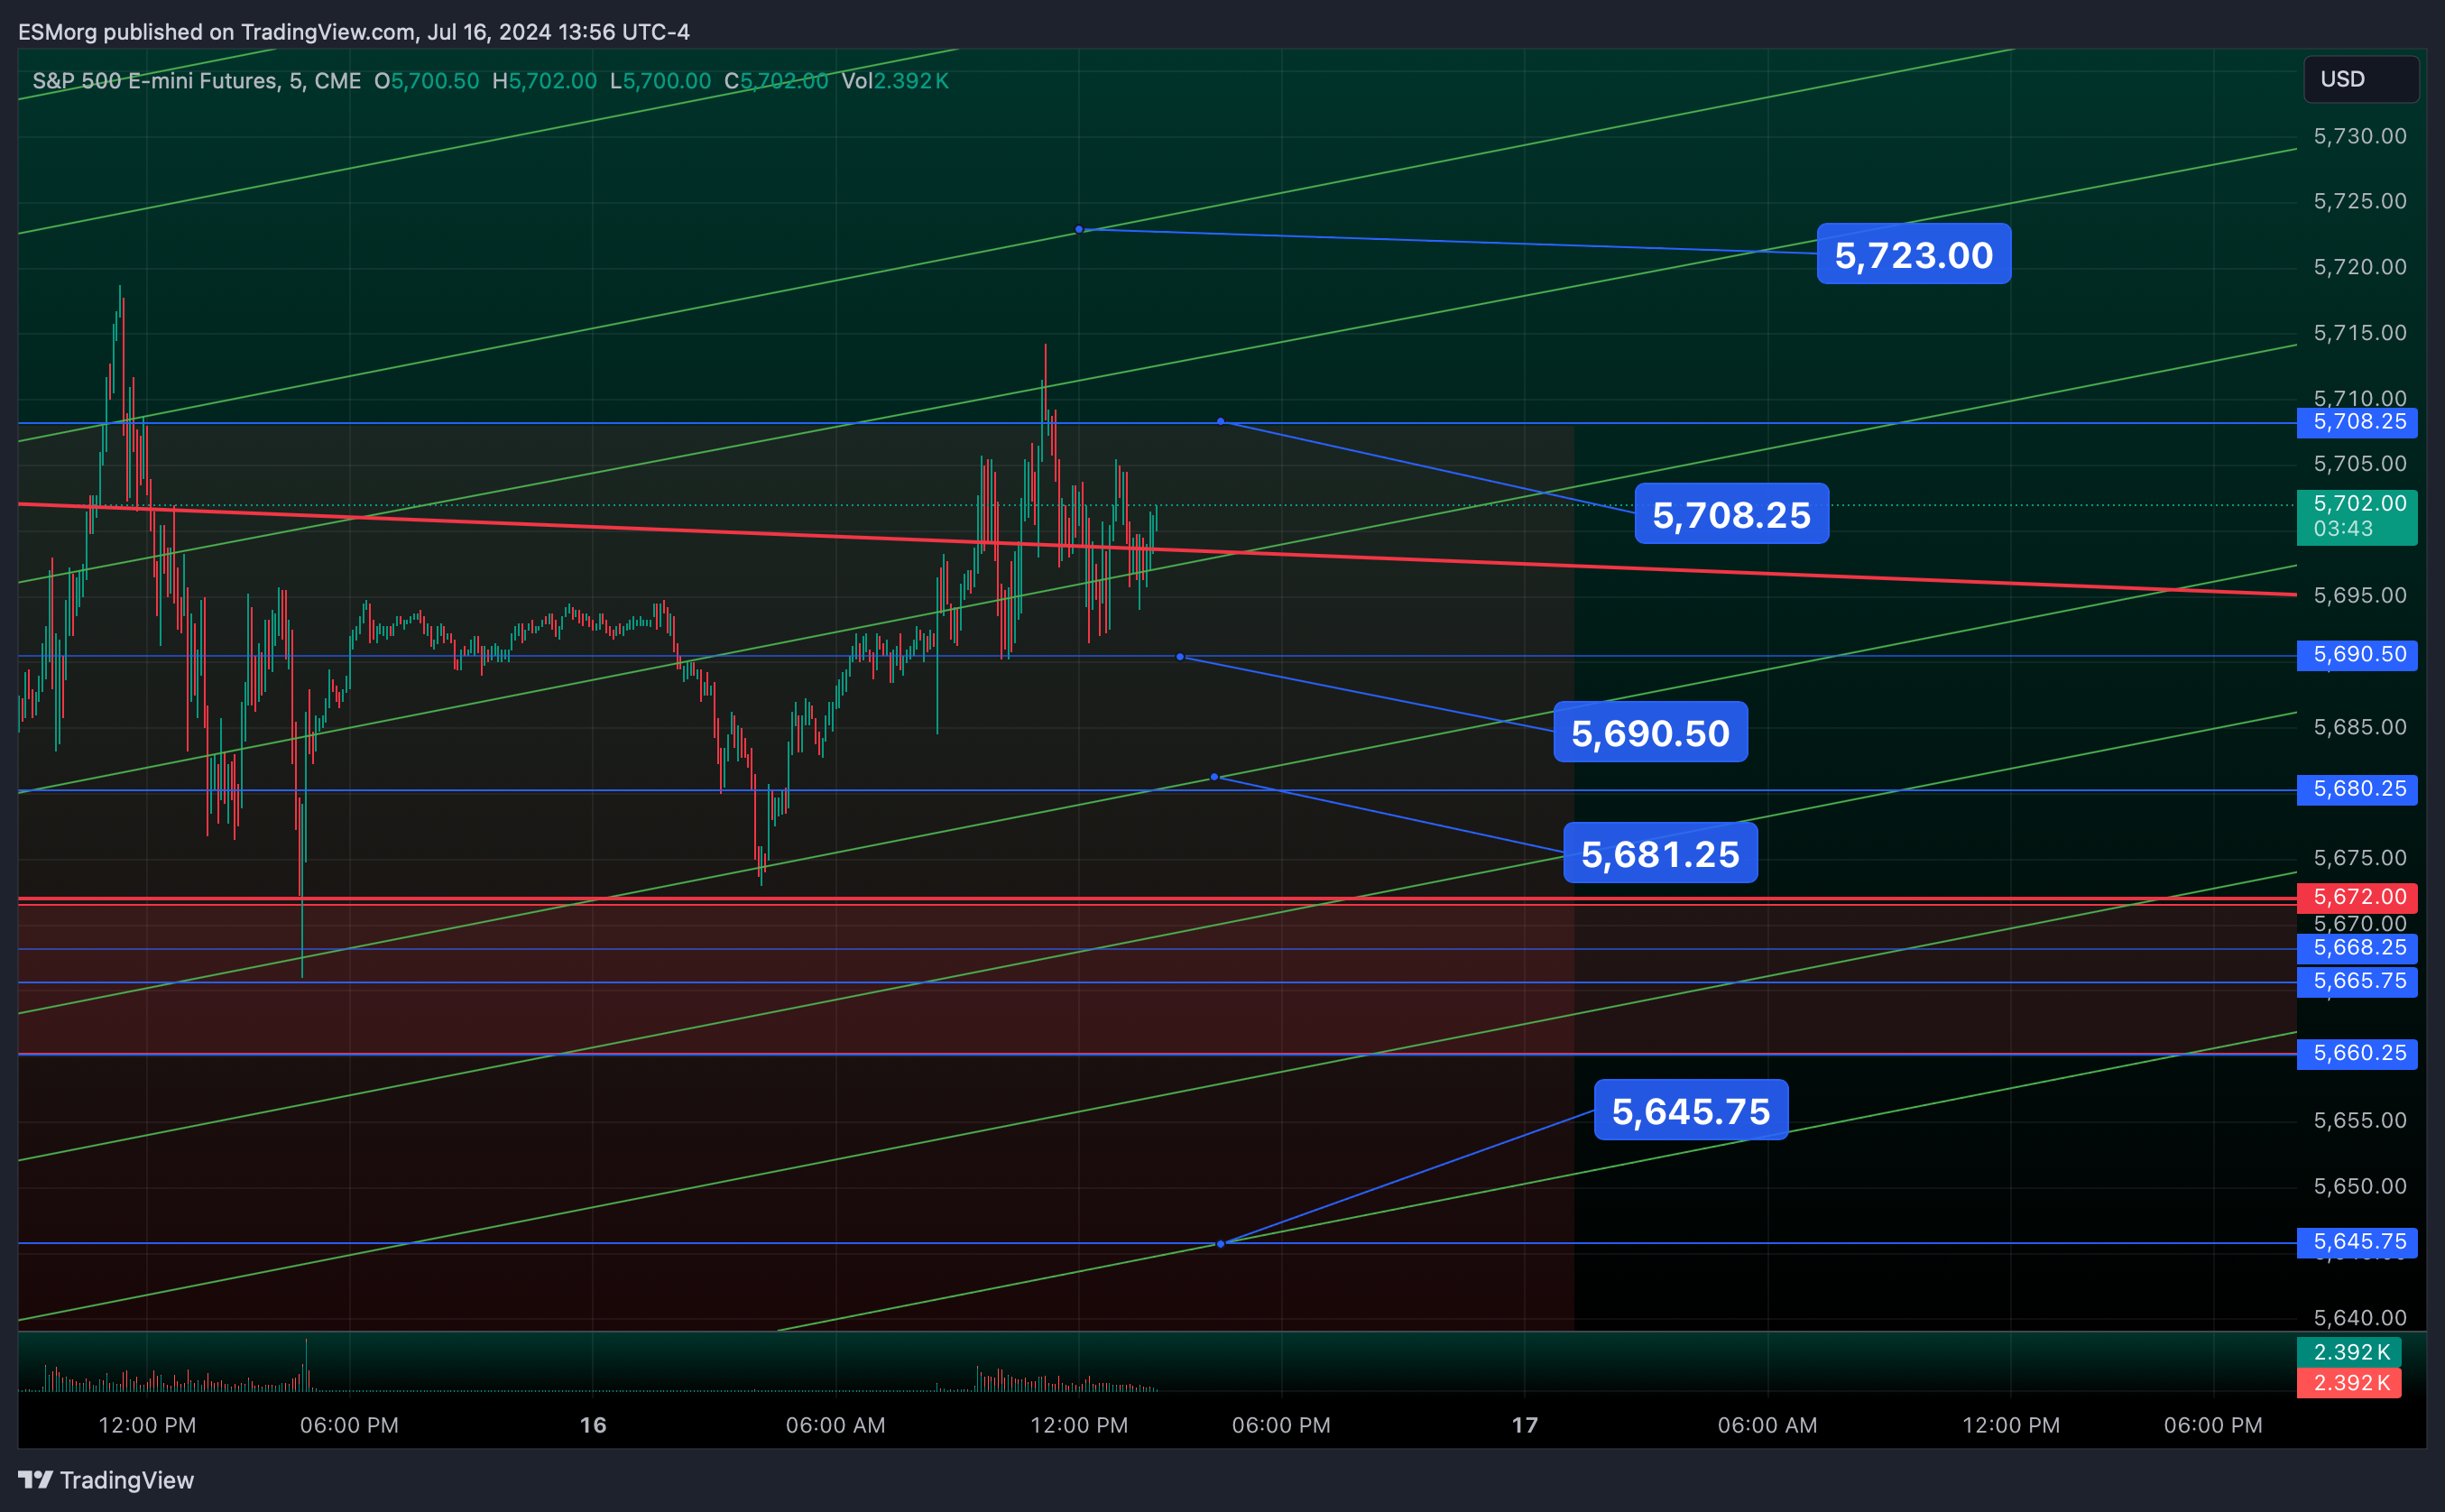Click the 5,695.00 price scale label
This screenshot has width=2445, height=1512.
pos(2360,596)
